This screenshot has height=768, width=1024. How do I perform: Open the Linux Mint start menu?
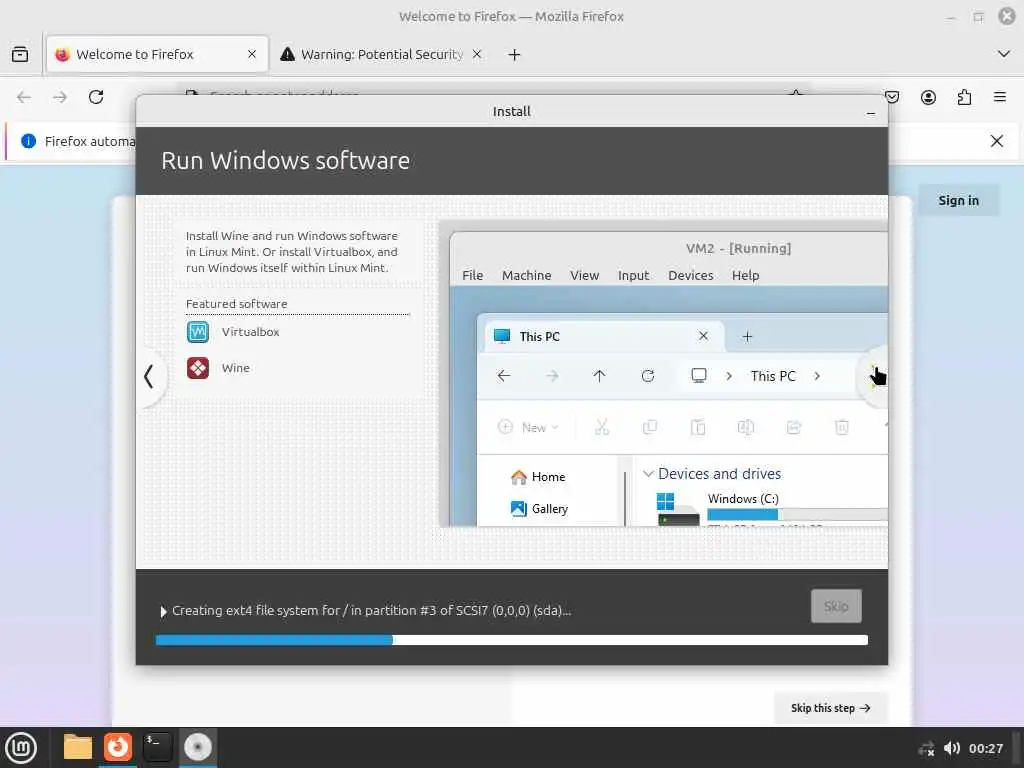coord(21,748)
